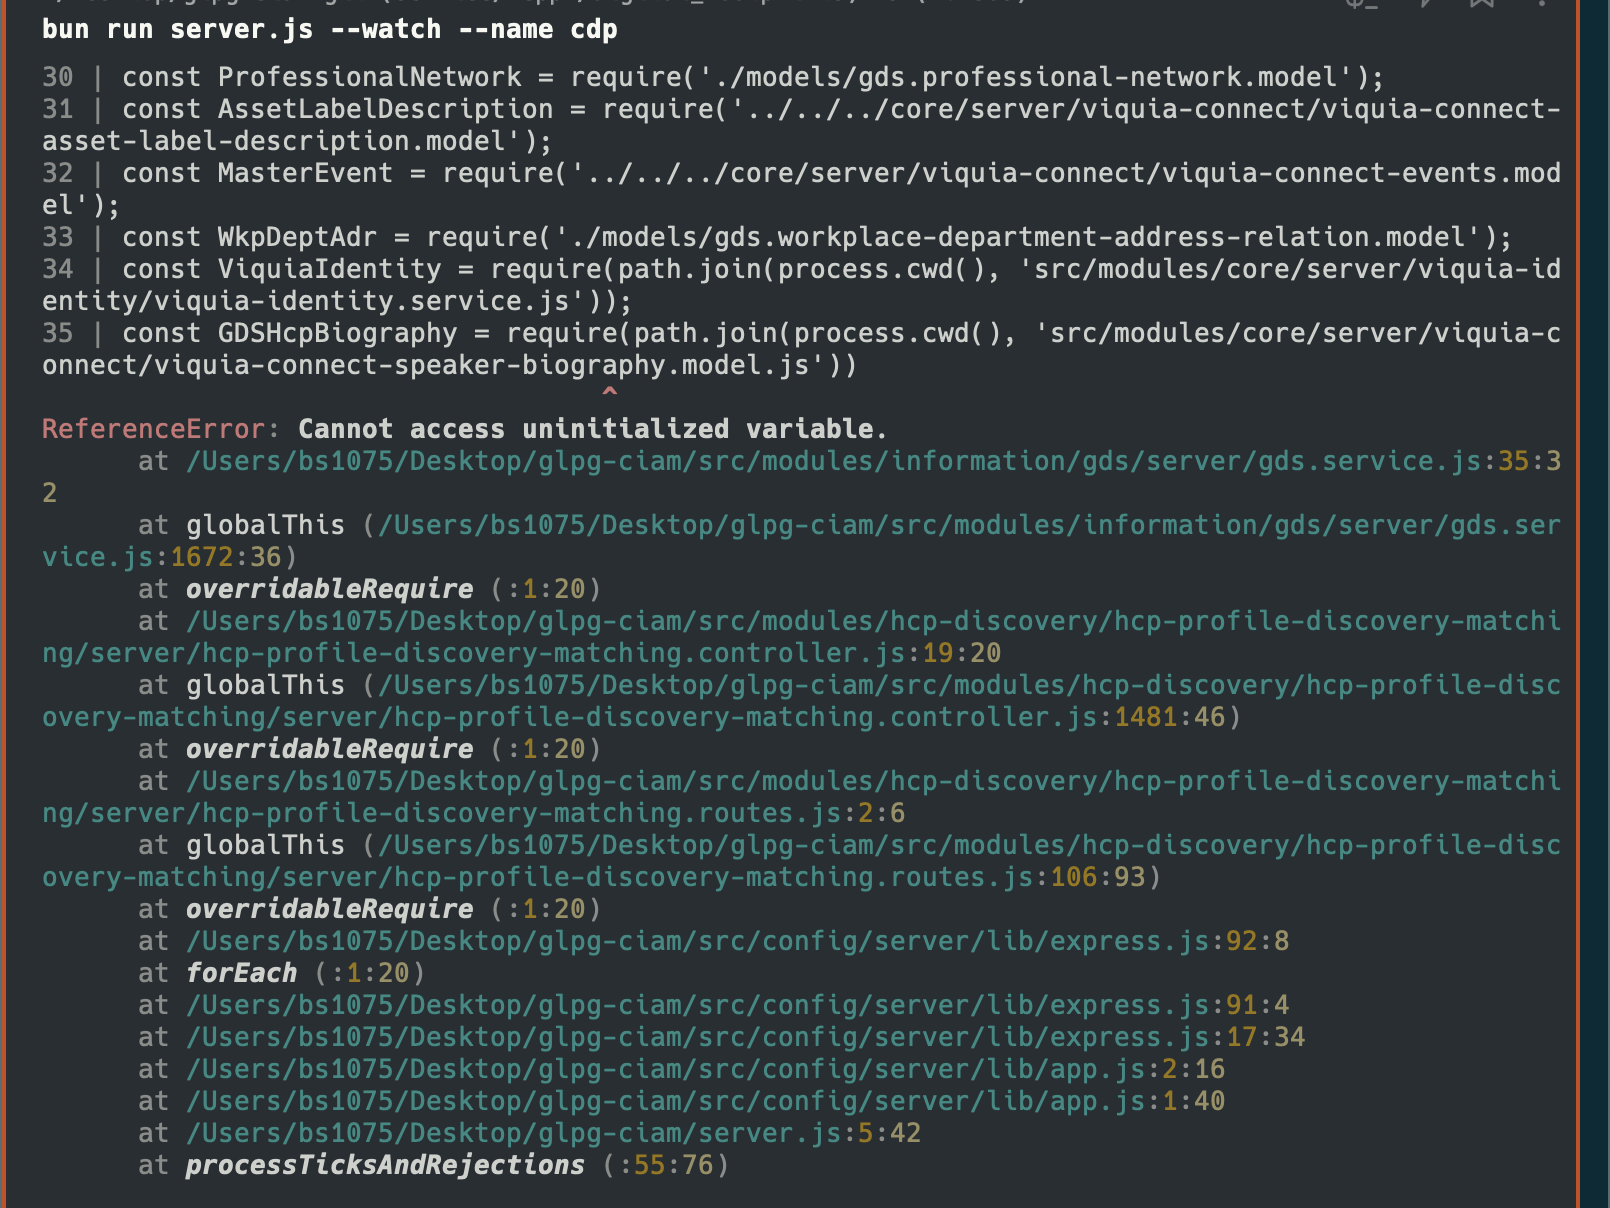Open app.js:2 from the stack trace
The height and width of the screenshot is (1208, 1610).
(x=660, y=1068)
